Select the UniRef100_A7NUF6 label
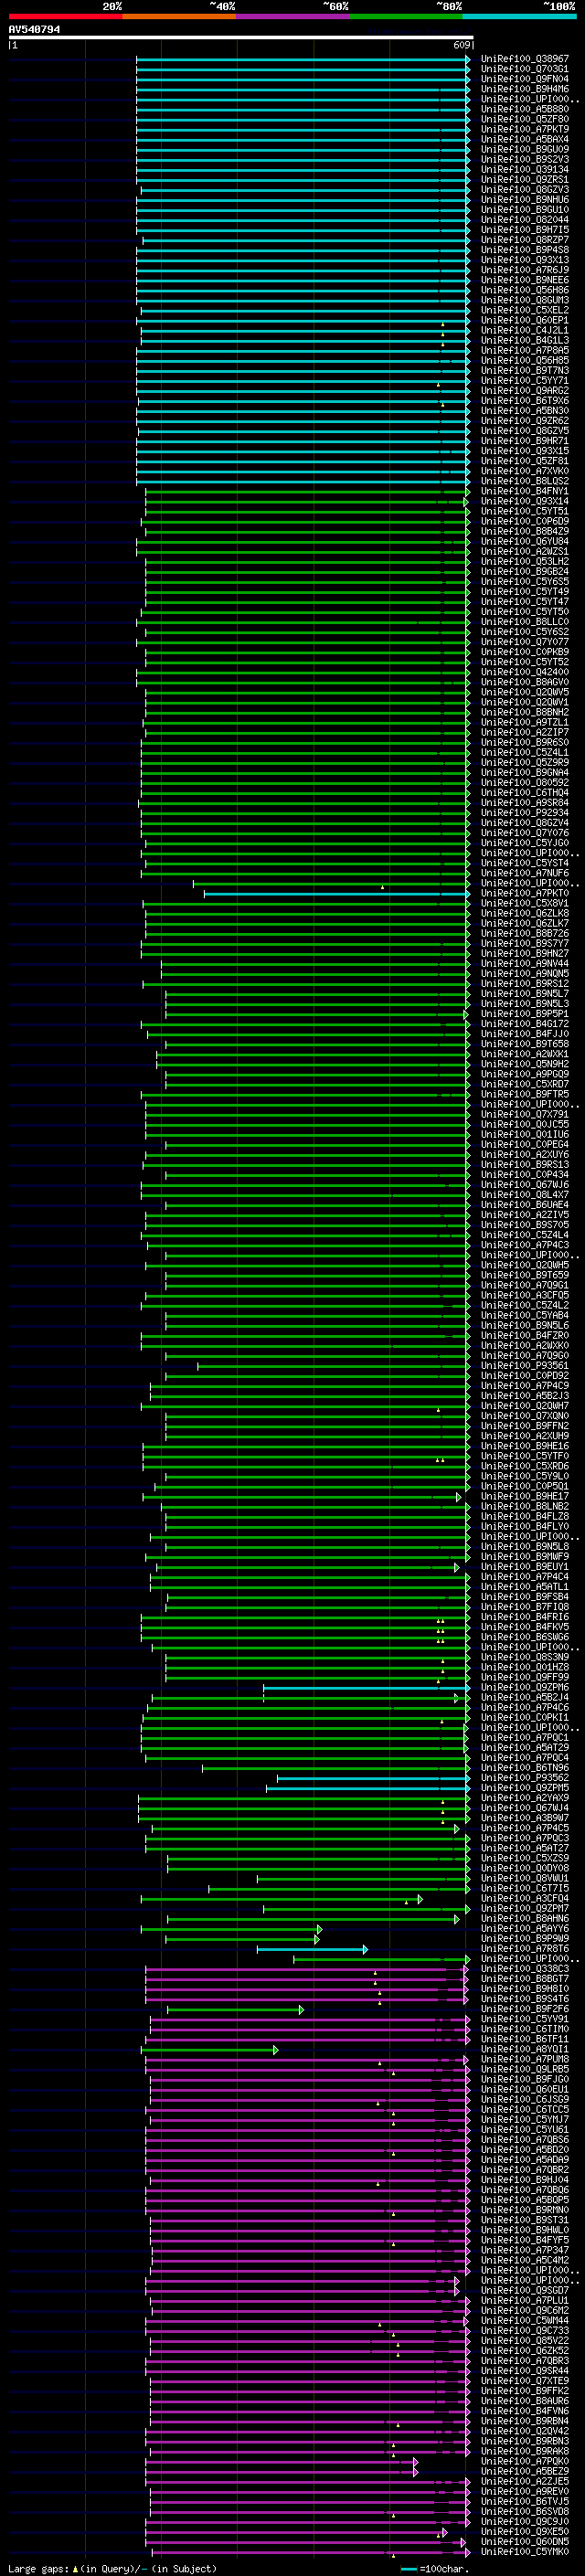 [x=525, y=873]
